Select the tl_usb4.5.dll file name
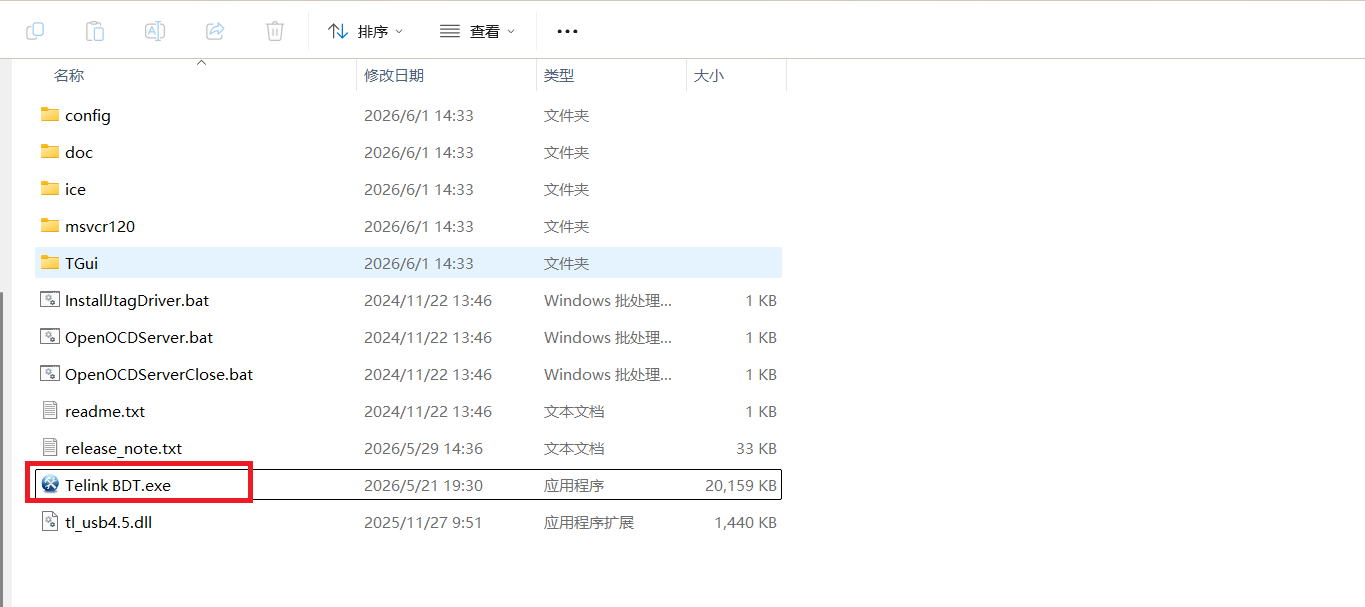The width and height of the screenshot is (1365, 607). click(108, 523)
